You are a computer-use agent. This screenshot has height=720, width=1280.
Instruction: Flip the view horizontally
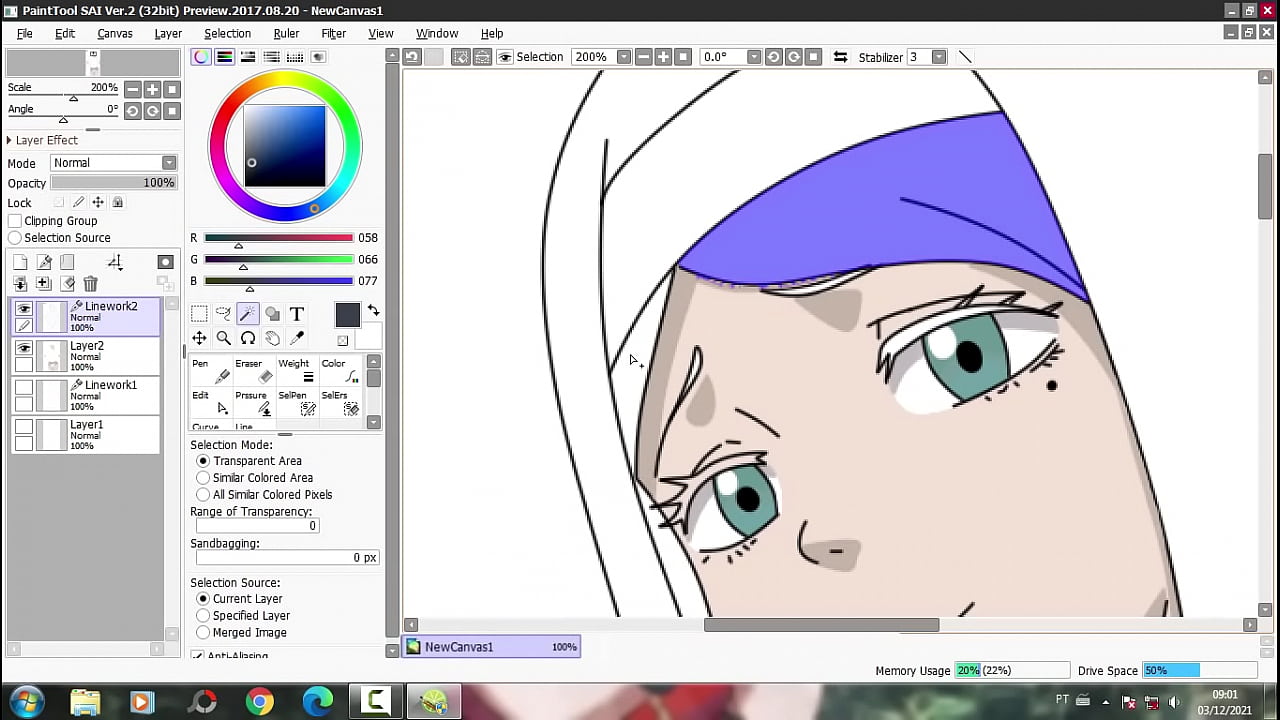(x=840, y=57)
